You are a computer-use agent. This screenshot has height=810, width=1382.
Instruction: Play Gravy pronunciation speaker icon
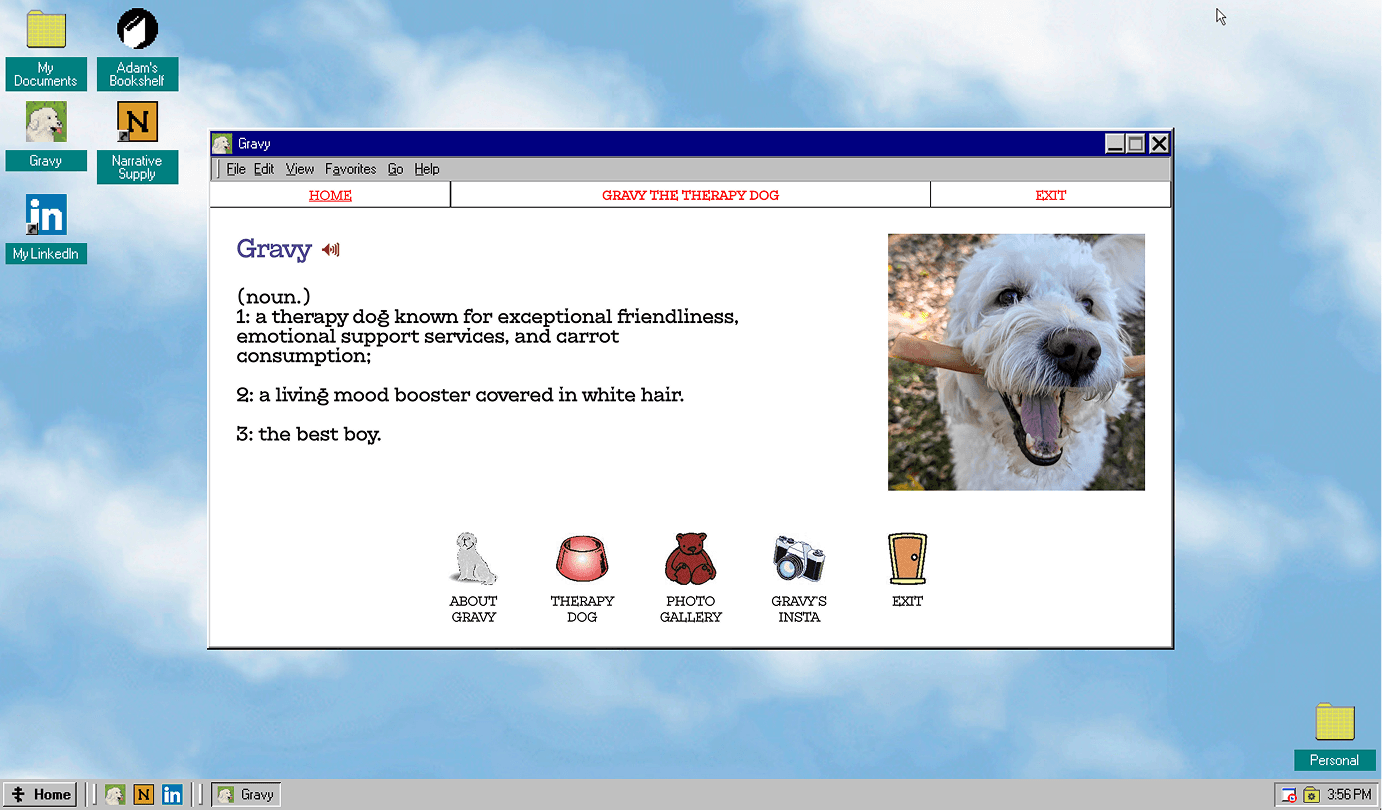(331, 250)
